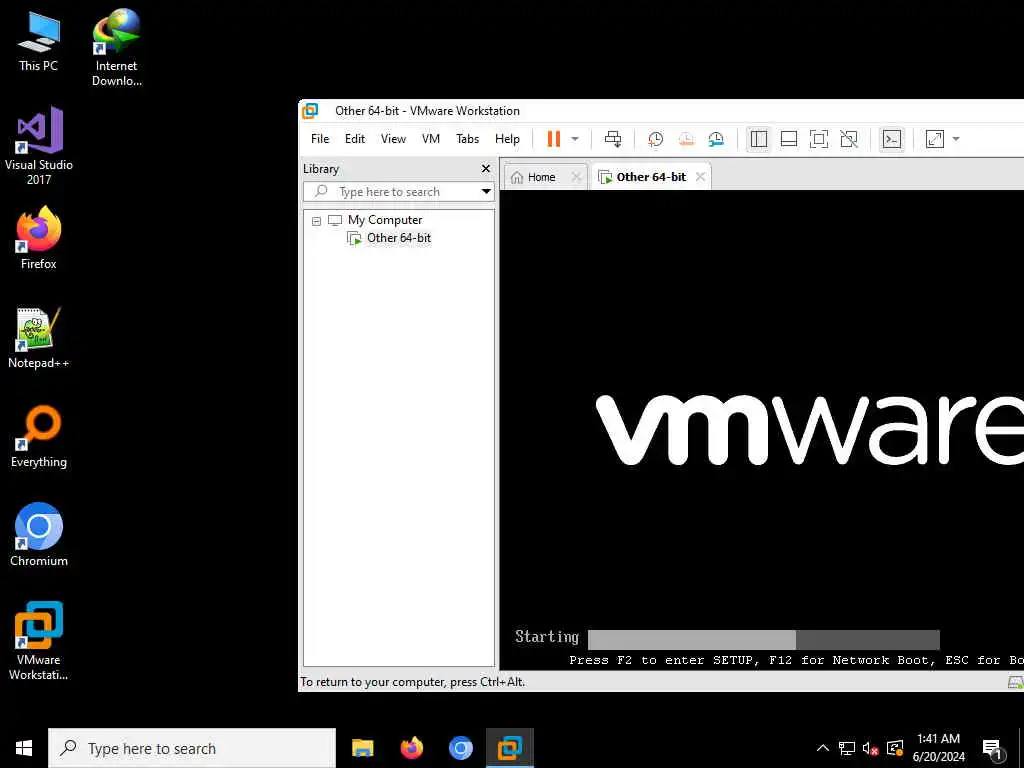Image resolution: width=1024 pixels, height=768 pixels.
Task: Click Send Ctrl+Alt+Del toolbar icon
Action: coord(613,139)
